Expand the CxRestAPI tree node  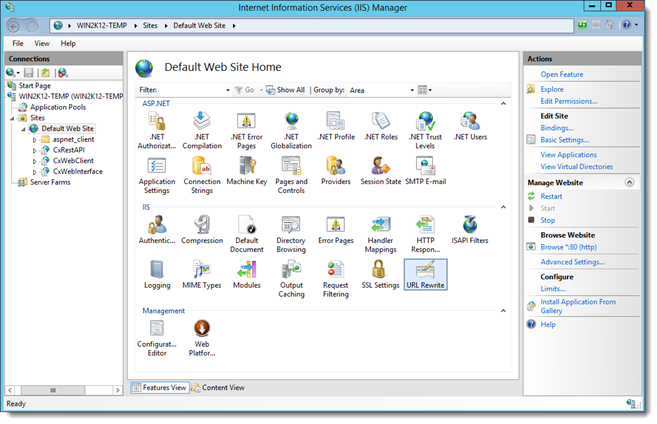35,150
